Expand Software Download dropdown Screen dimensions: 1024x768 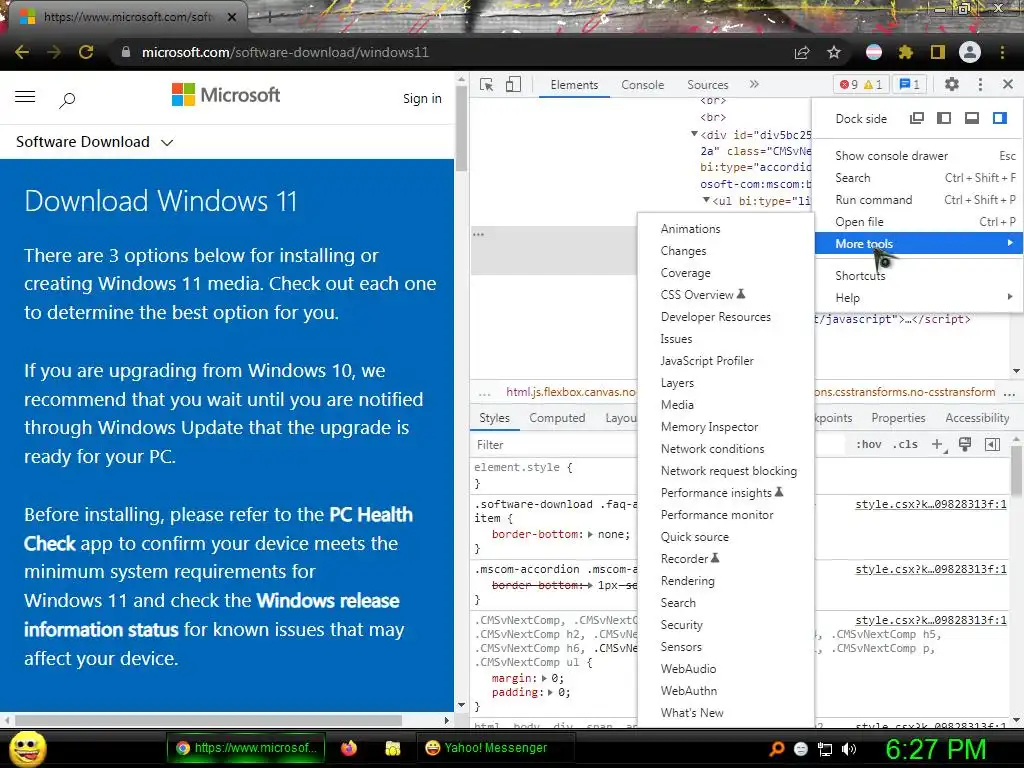point(95,142)
